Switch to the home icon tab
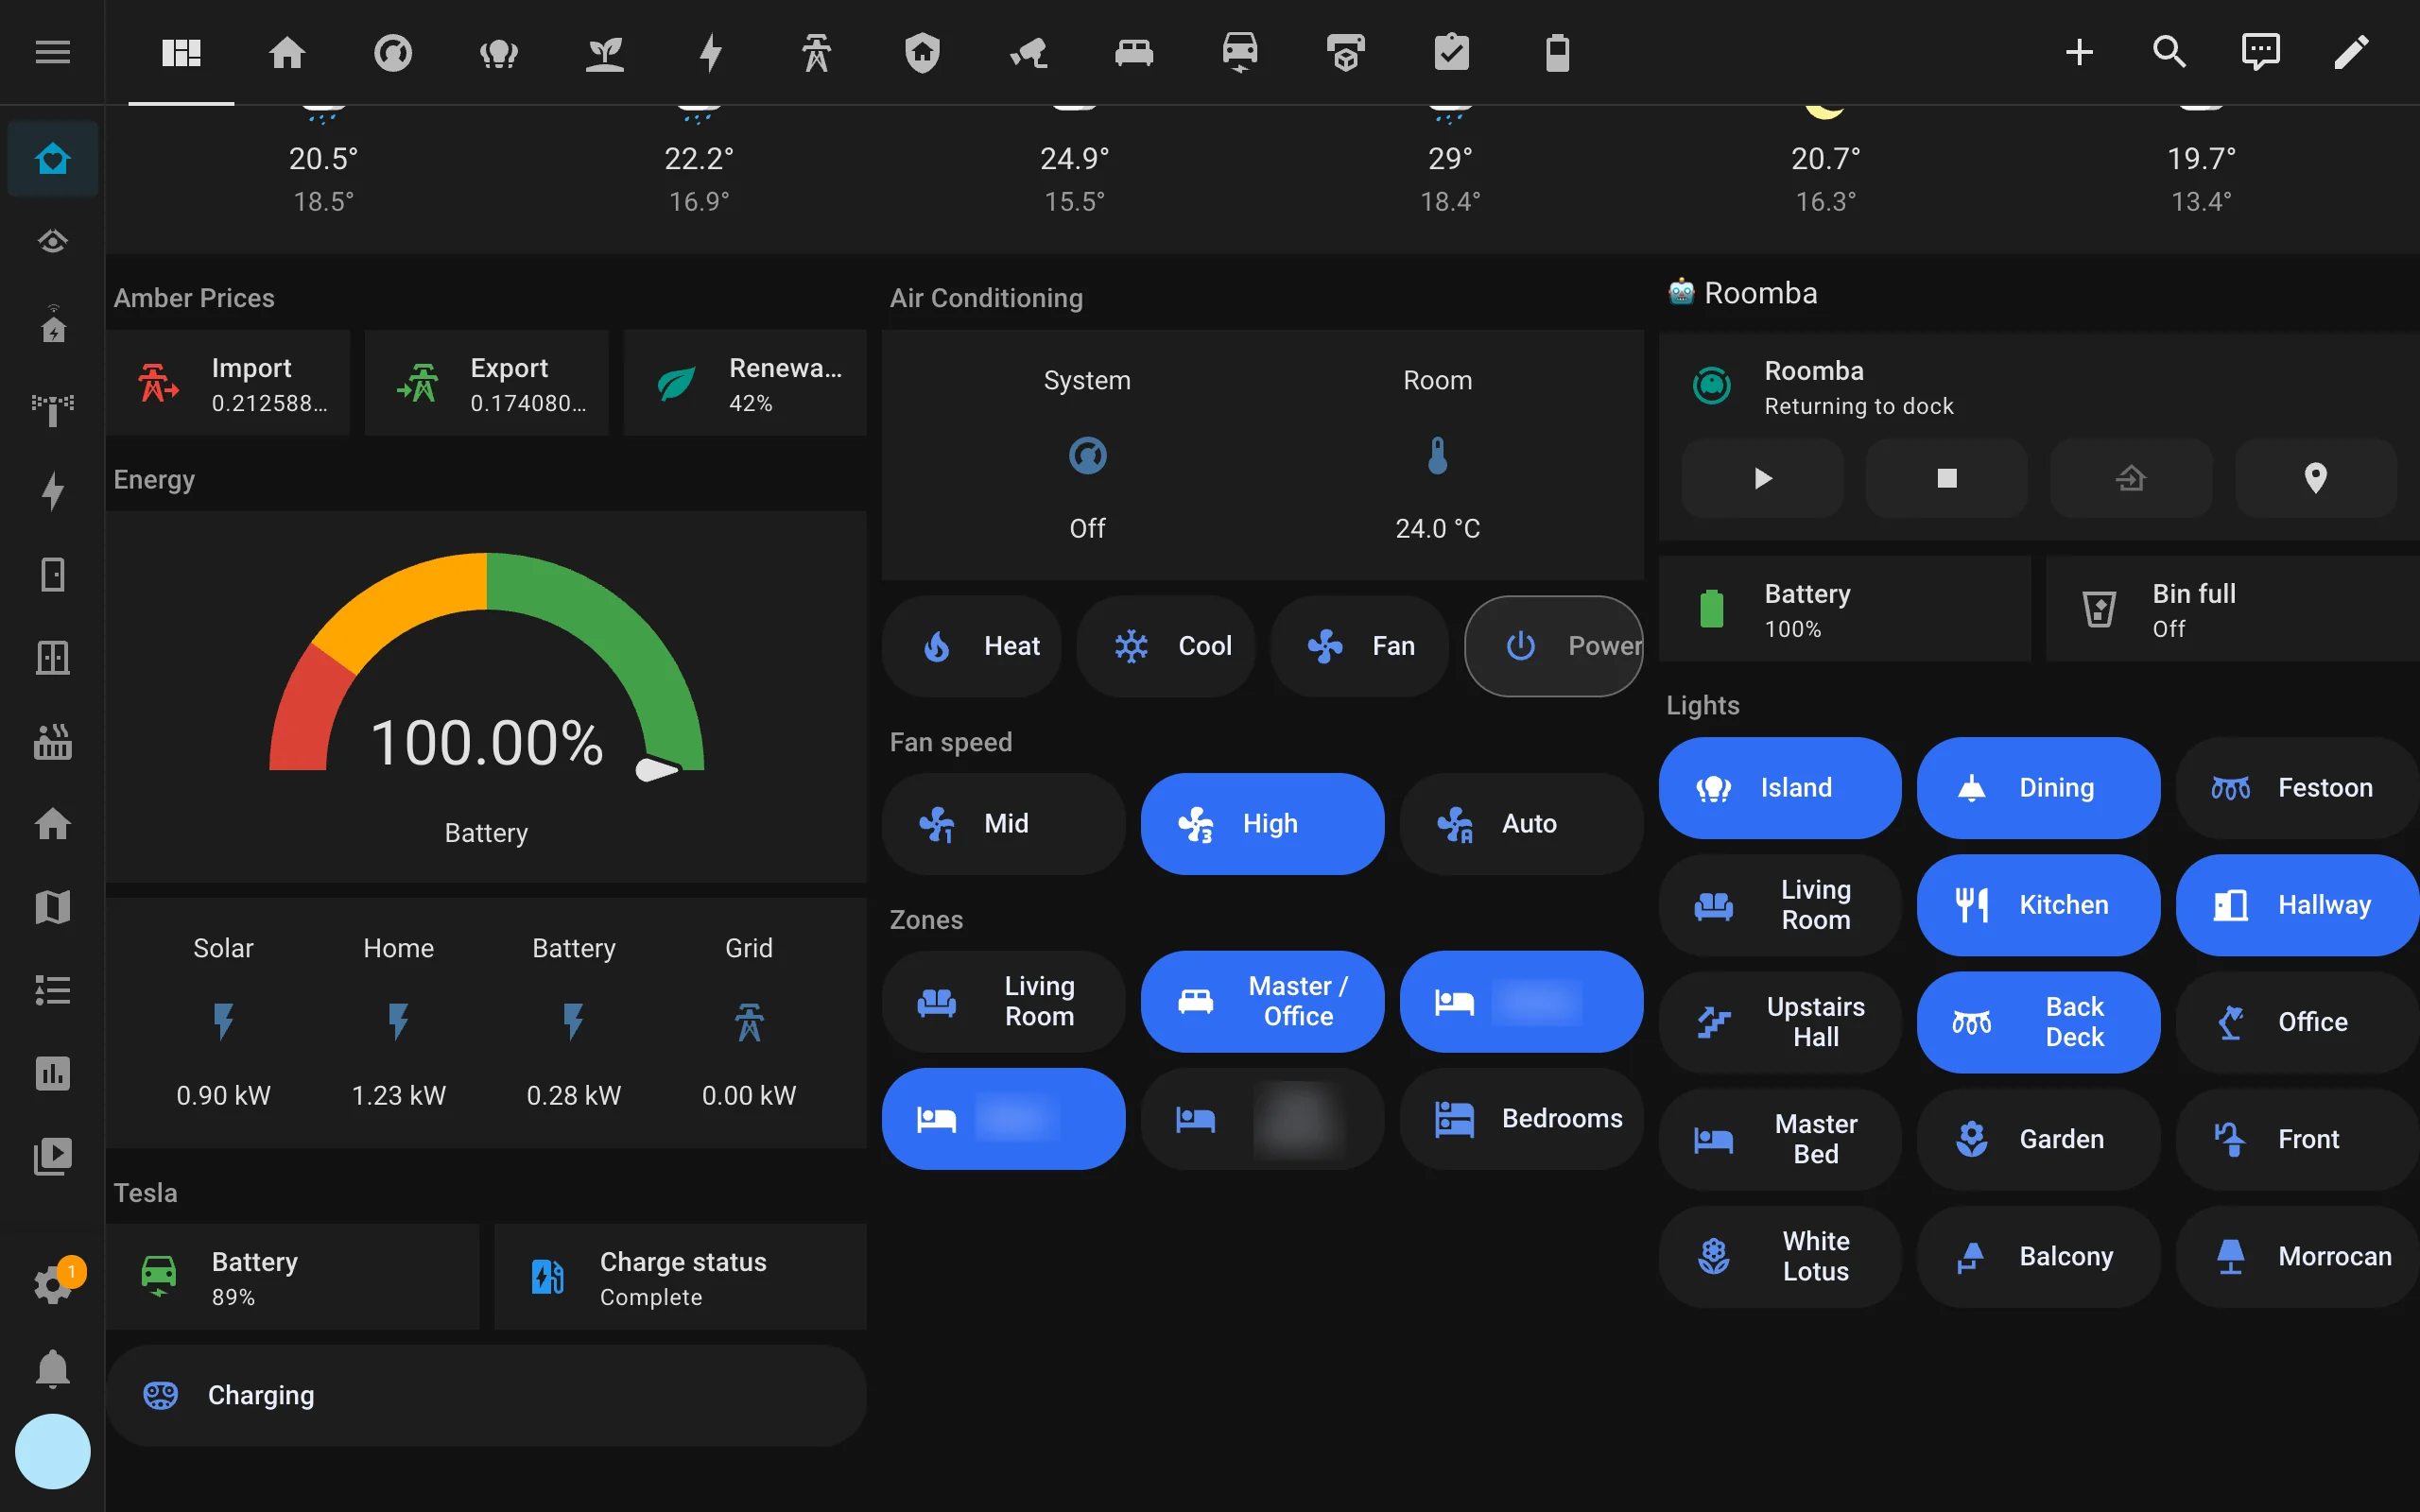The width and height of the screenshot is (2420, 1512). click(x=287, y=52)
